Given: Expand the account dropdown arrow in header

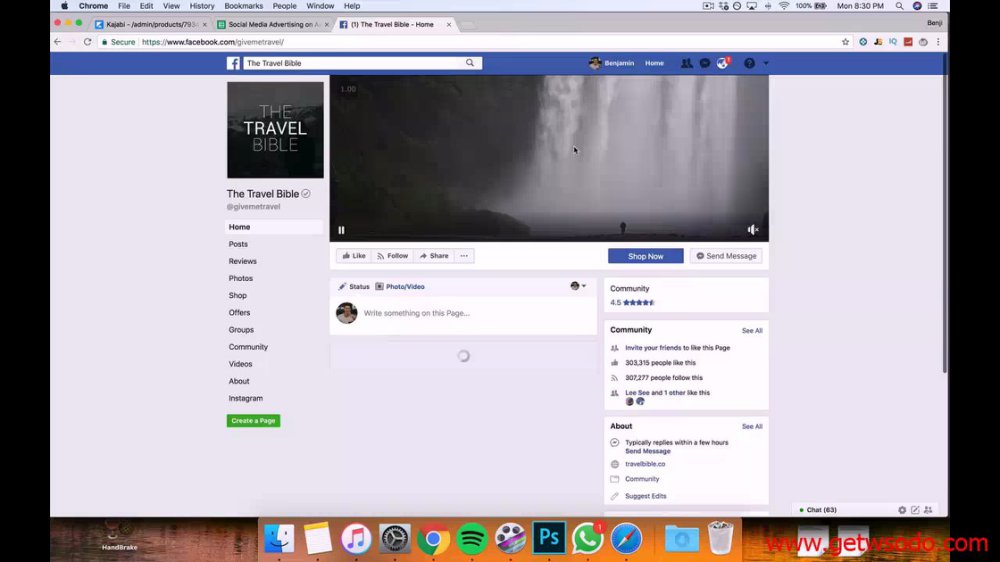Looking at the screenshot, I should (766, 63).
